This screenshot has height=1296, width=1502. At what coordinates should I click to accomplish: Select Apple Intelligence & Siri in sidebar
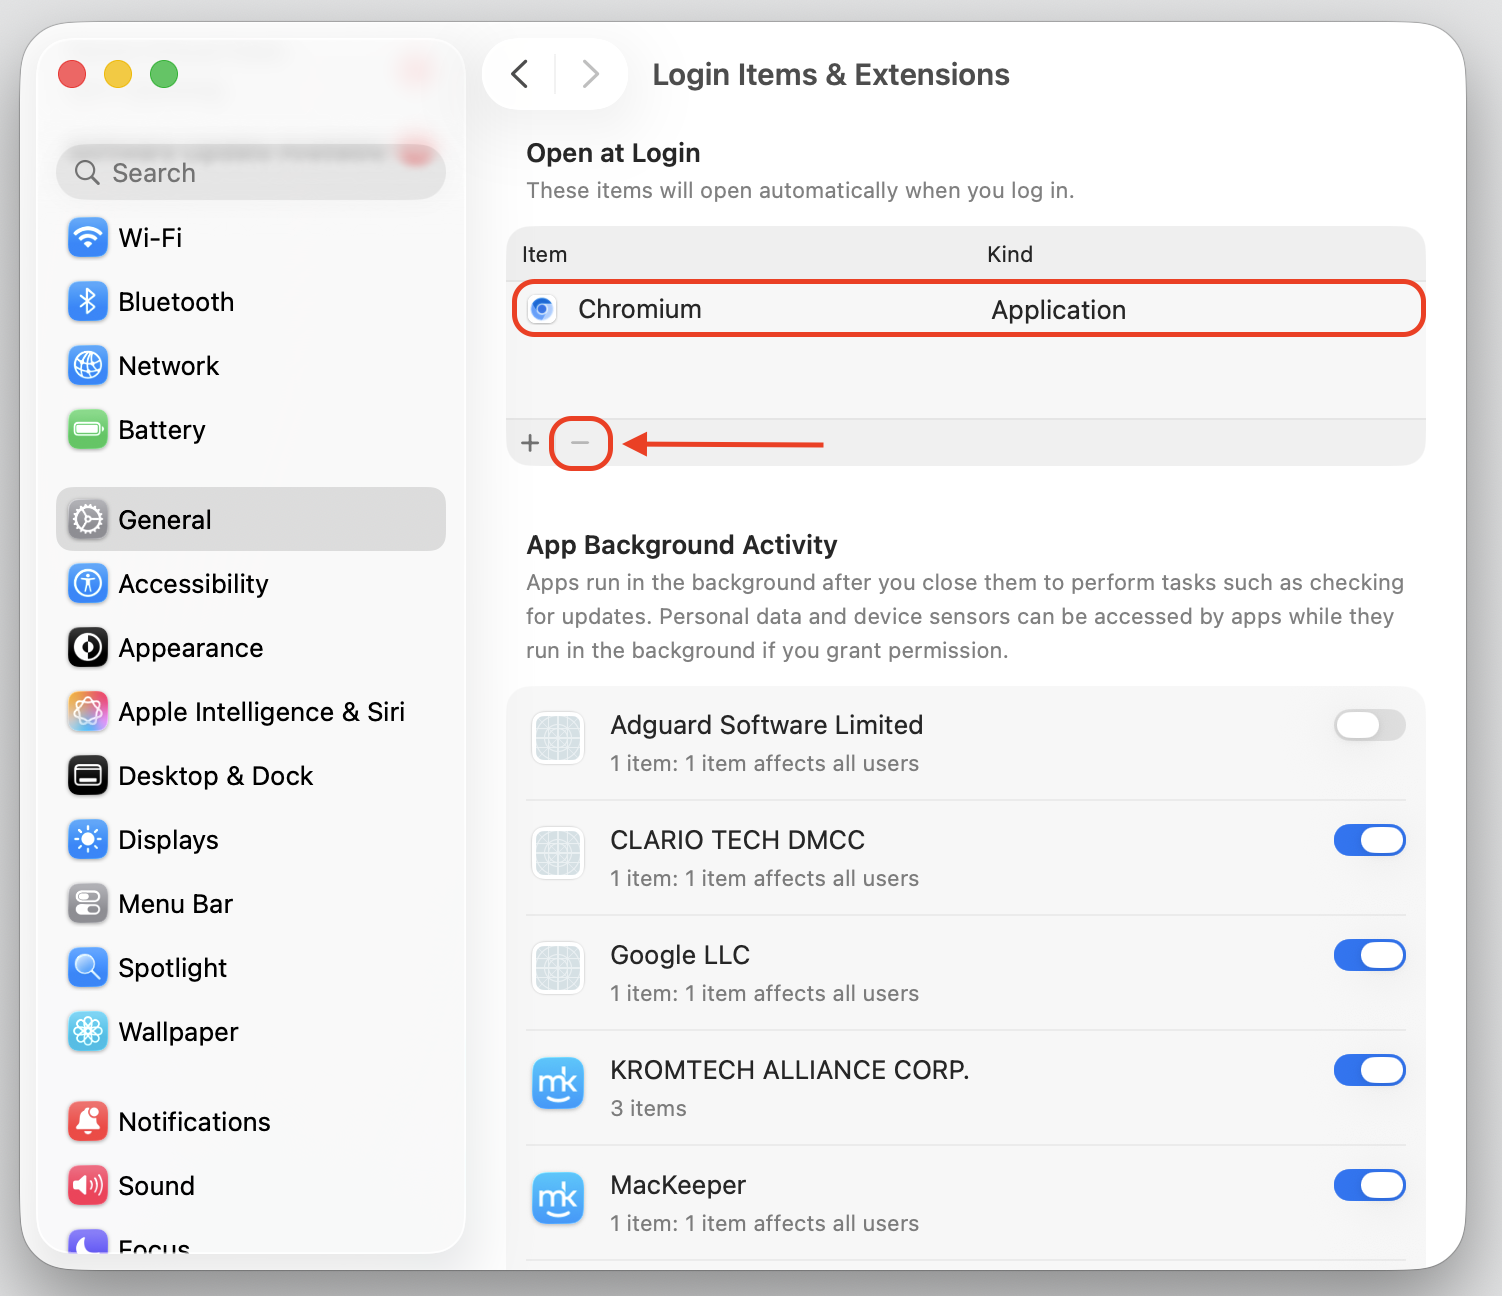click(x=251, y=712)
